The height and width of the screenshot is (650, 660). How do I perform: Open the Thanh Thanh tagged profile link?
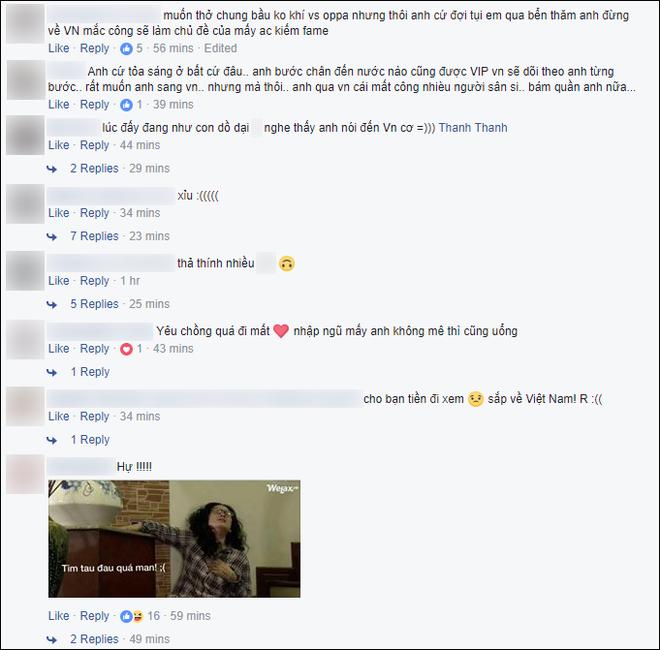(x=473, y=128)
